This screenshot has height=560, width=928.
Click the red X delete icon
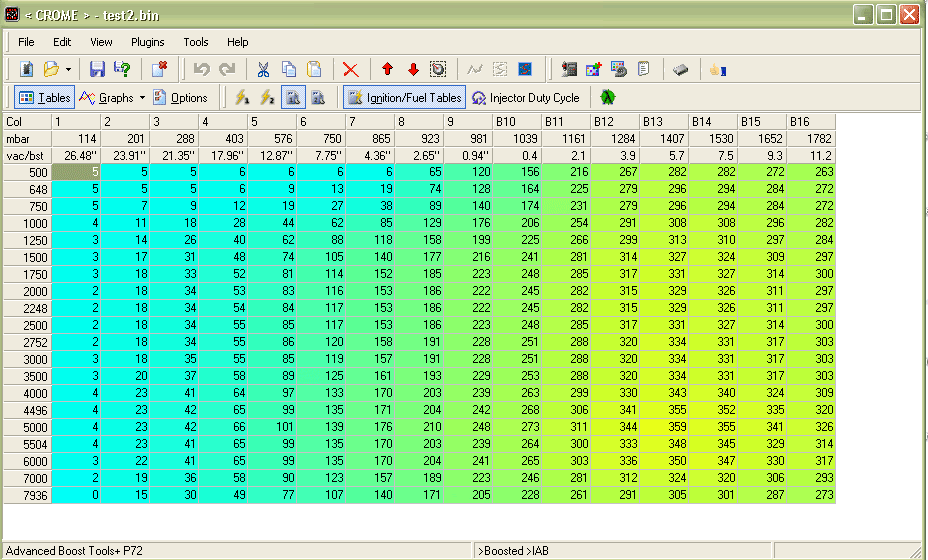350,69
